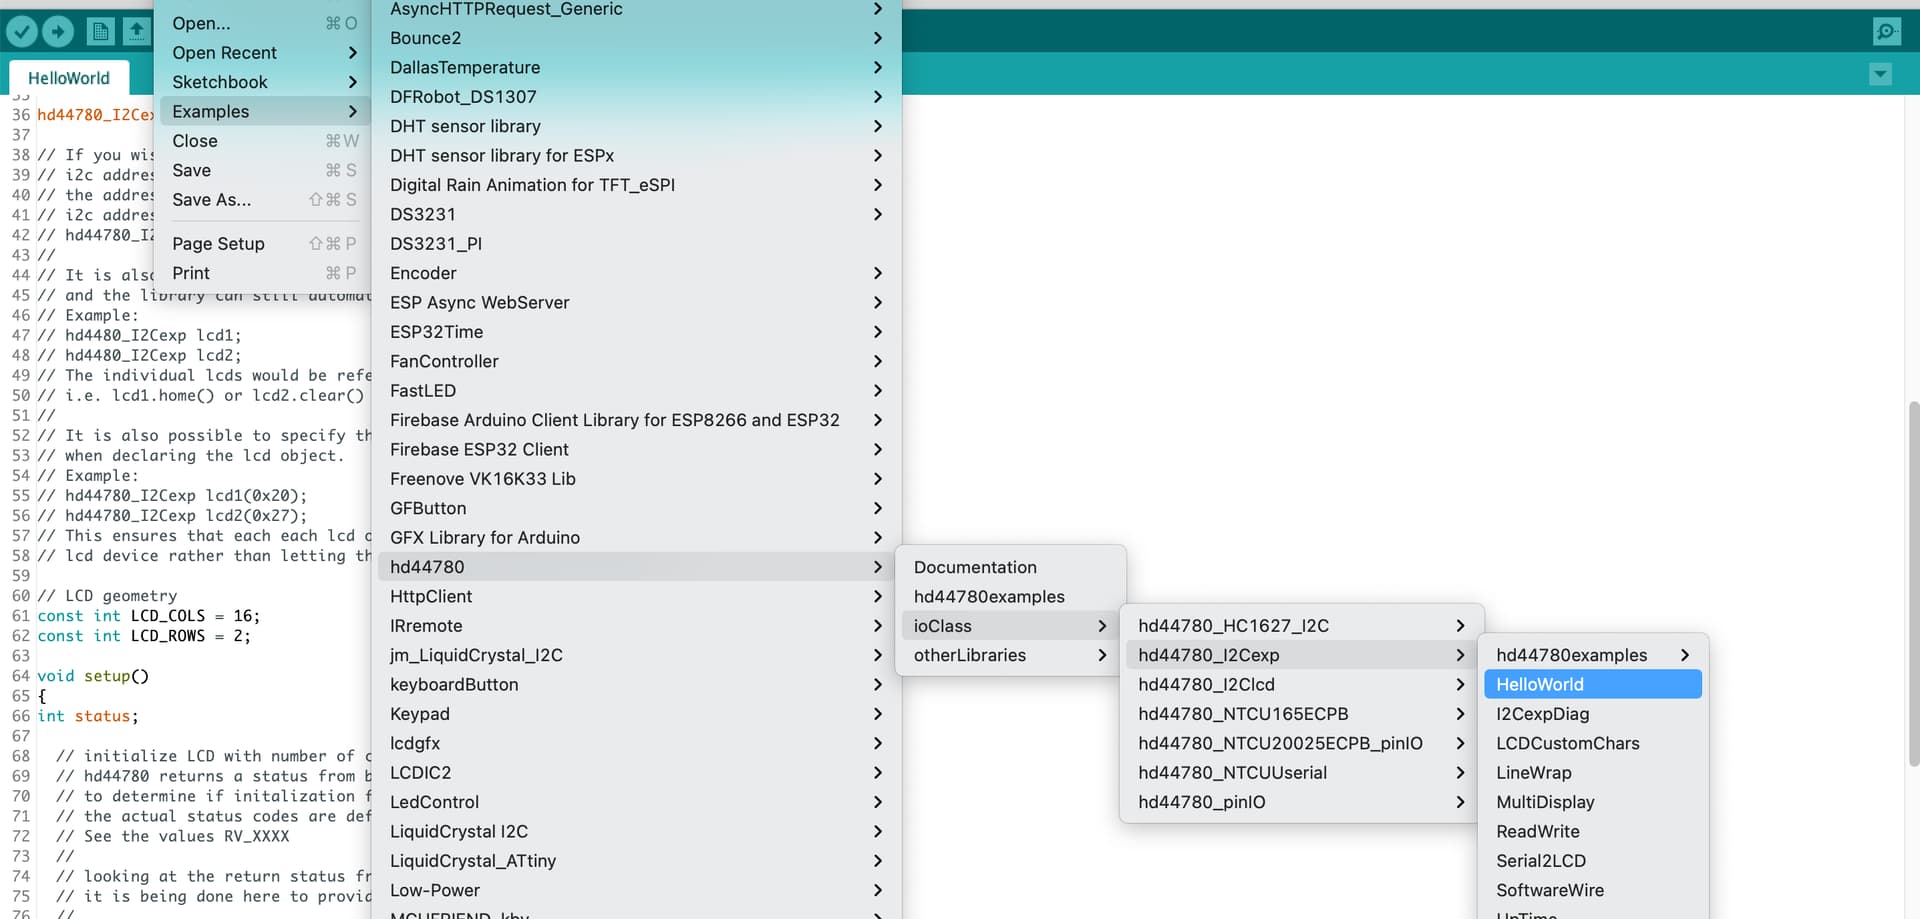
Task: Expand the DFRobot_DS1307 examples submenu
Action: click(636, 97)
